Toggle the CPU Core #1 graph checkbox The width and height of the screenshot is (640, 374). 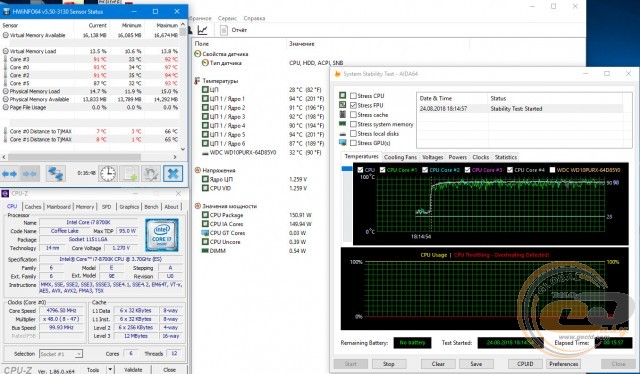382,170
